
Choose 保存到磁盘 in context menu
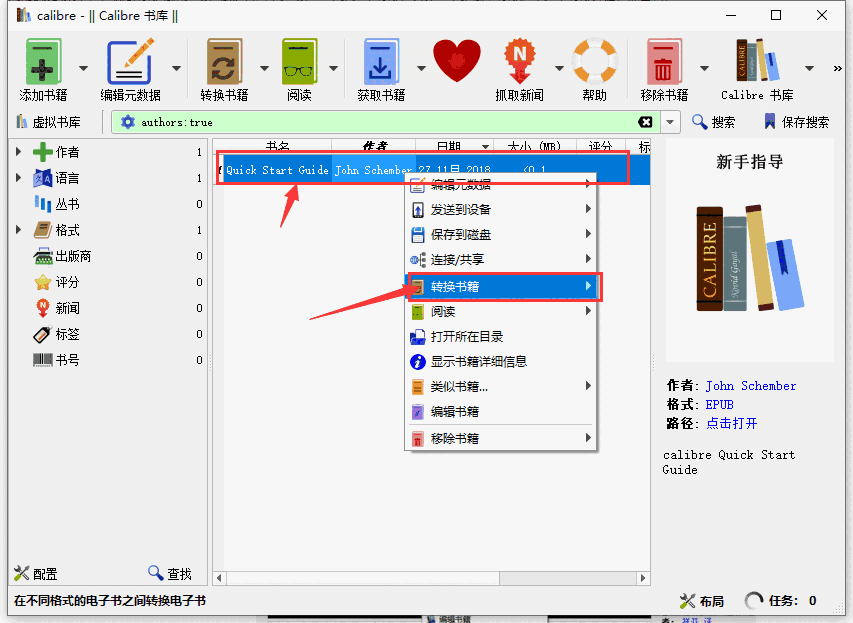coord(501,235)
